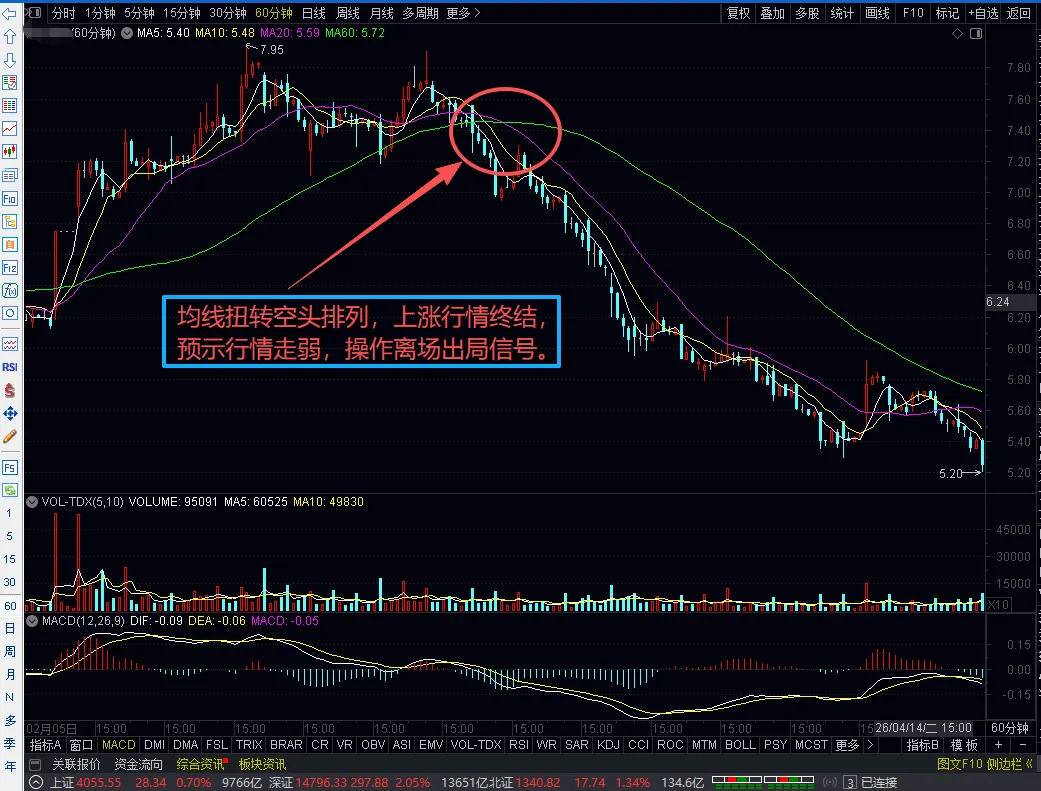Switch to the 日线 tab
The image size is (1041, 791).
coord(313,13)
